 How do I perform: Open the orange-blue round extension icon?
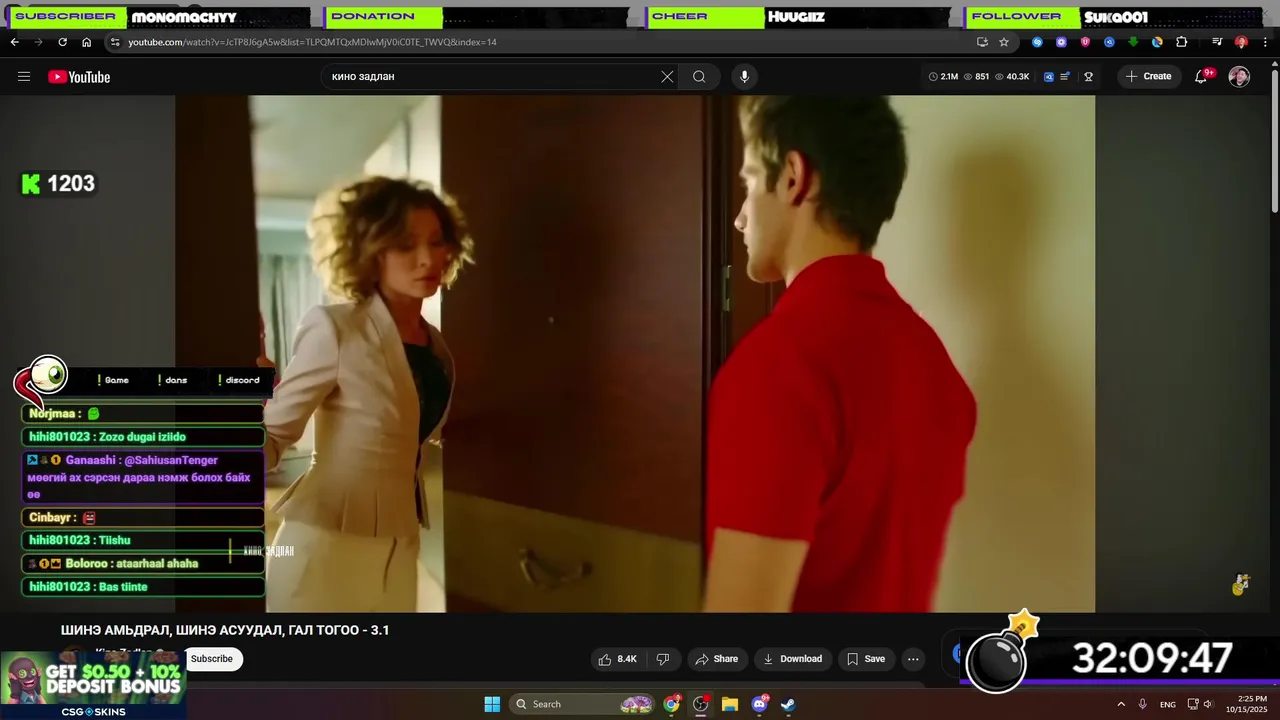pos(1157,42)
